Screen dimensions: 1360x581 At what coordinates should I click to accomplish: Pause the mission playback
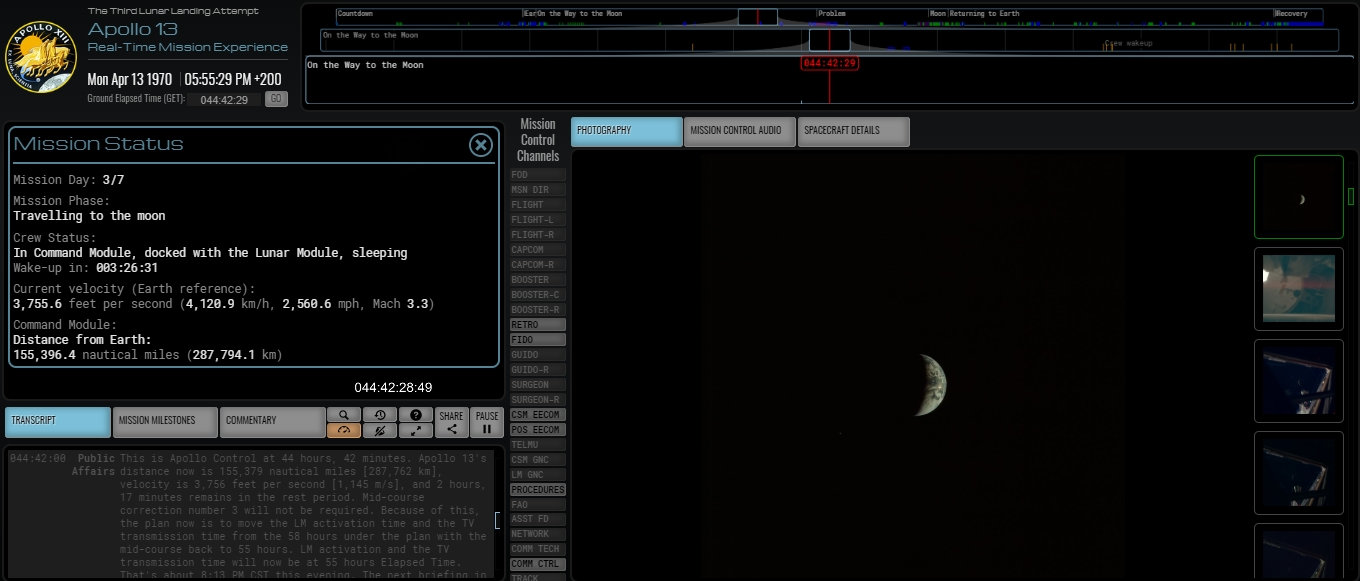point(487,422)
